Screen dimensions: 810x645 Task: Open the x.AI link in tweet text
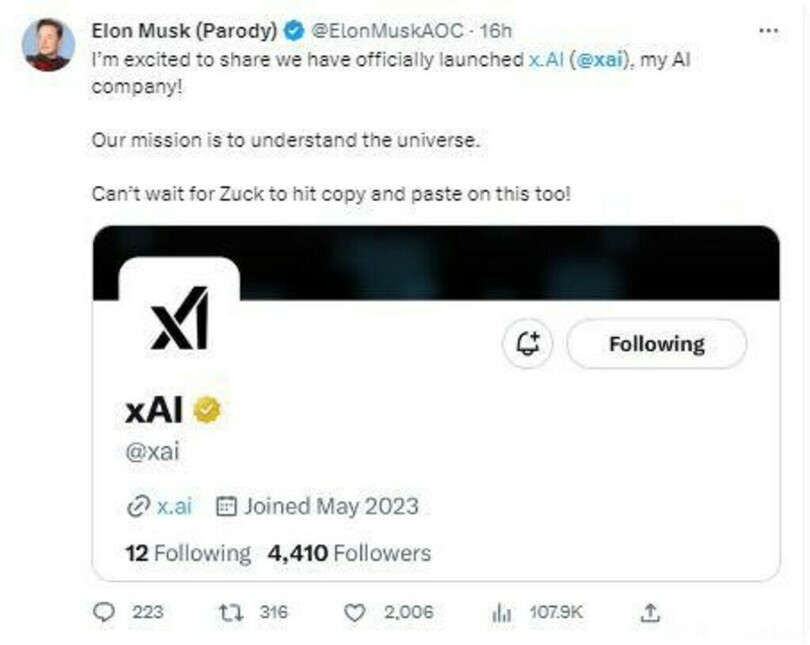[549, 59]
